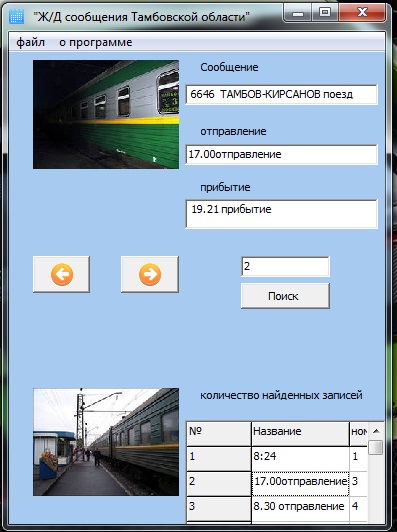Select the № column header
The image size is (397, 532).
[219, 434]
